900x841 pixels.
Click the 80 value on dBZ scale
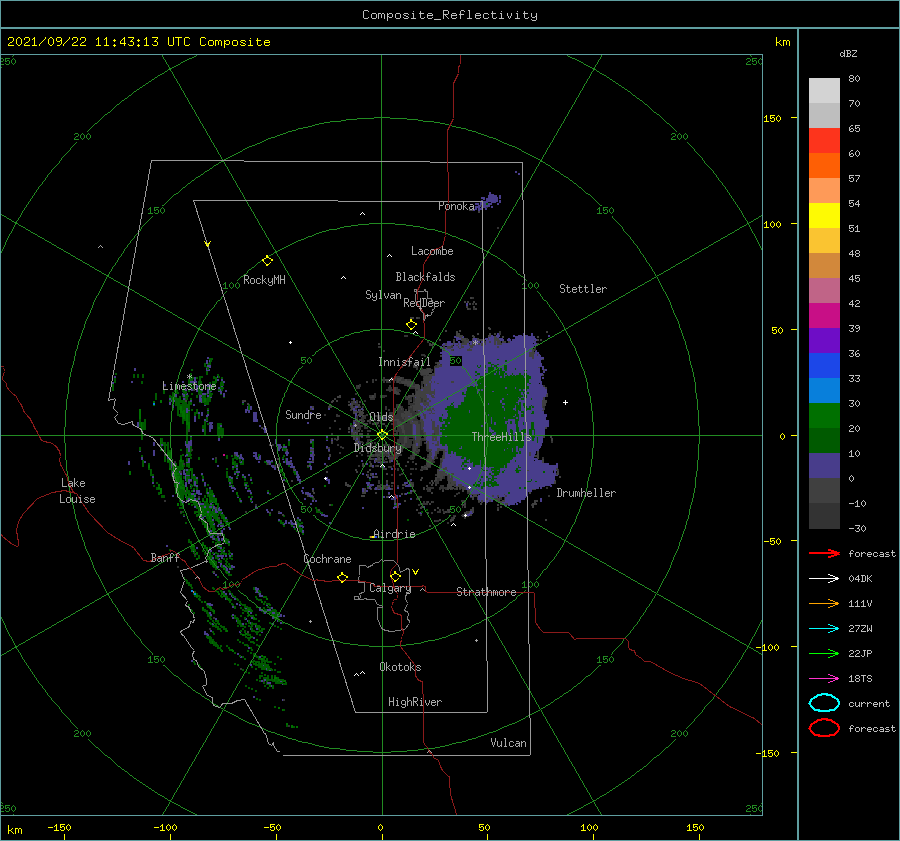[854, 79]
